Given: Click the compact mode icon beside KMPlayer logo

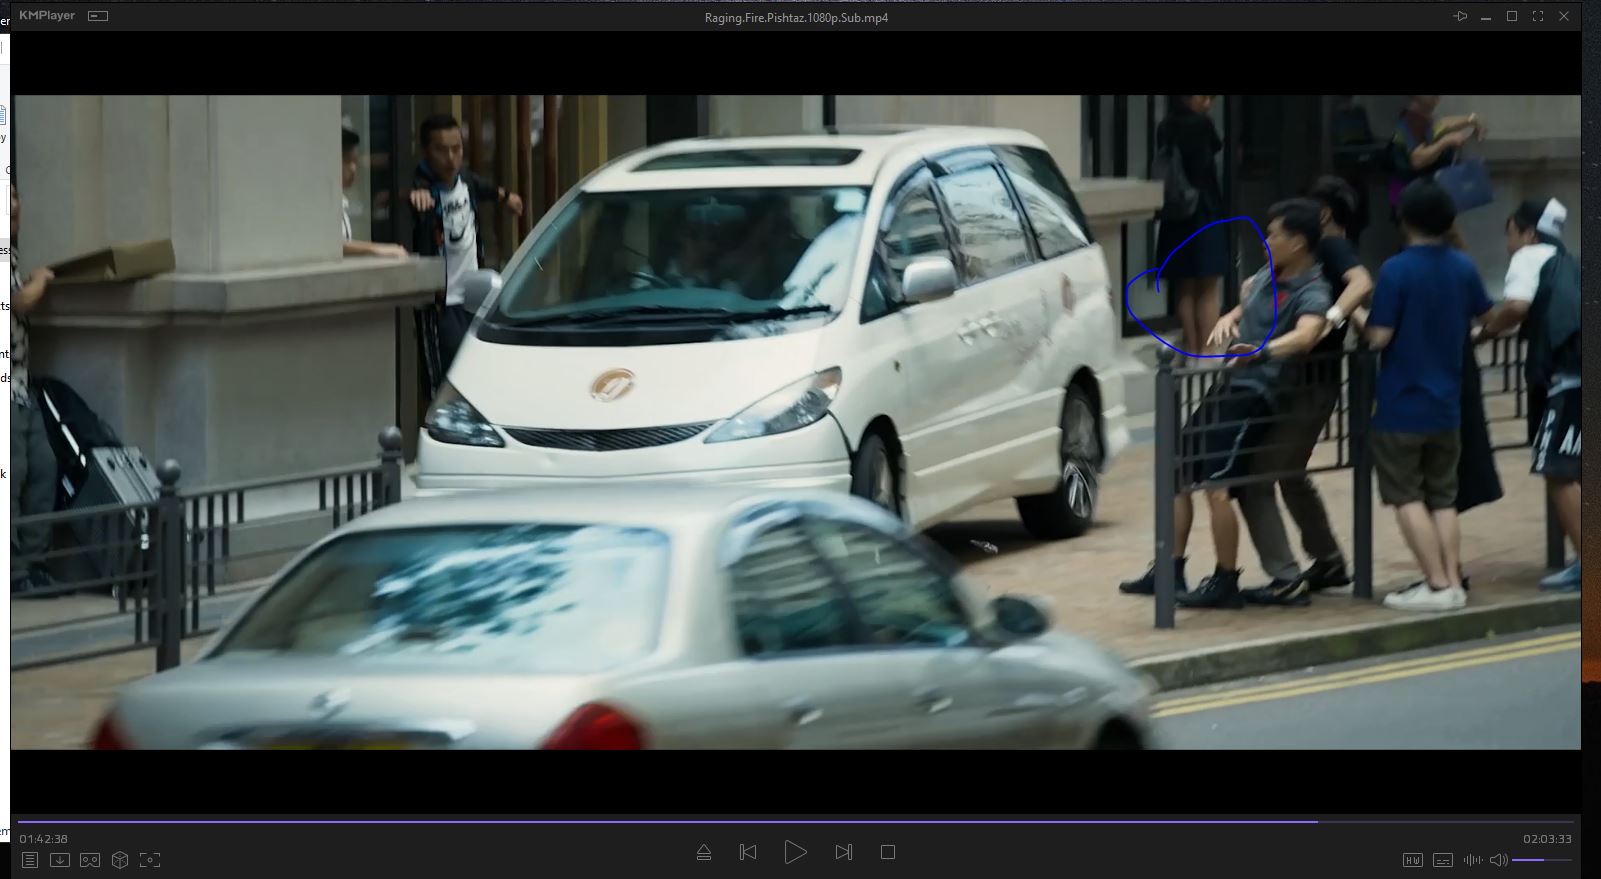Looking at the screenshot, I should 98,16.
